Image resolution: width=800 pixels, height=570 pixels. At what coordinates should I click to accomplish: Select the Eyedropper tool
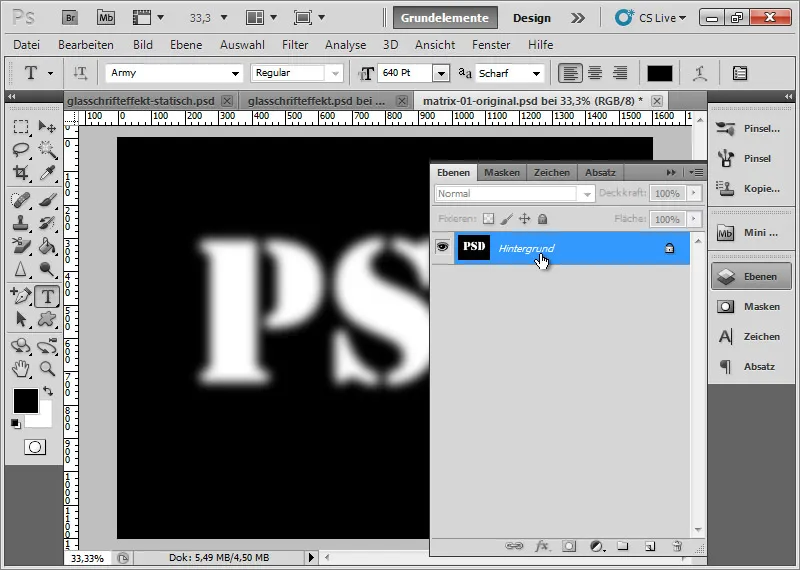(x=47, y=172)
